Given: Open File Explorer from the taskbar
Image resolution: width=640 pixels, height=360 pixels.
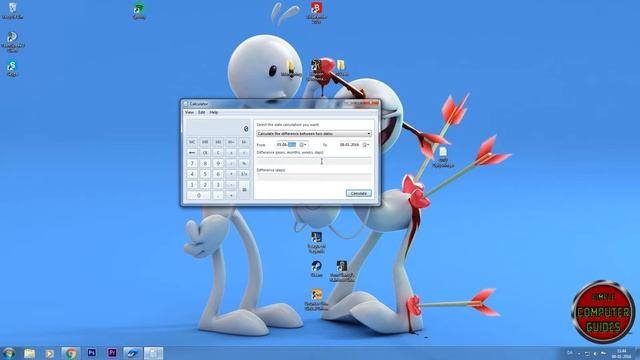Looking at the screenshot, I should pos(29,353).
